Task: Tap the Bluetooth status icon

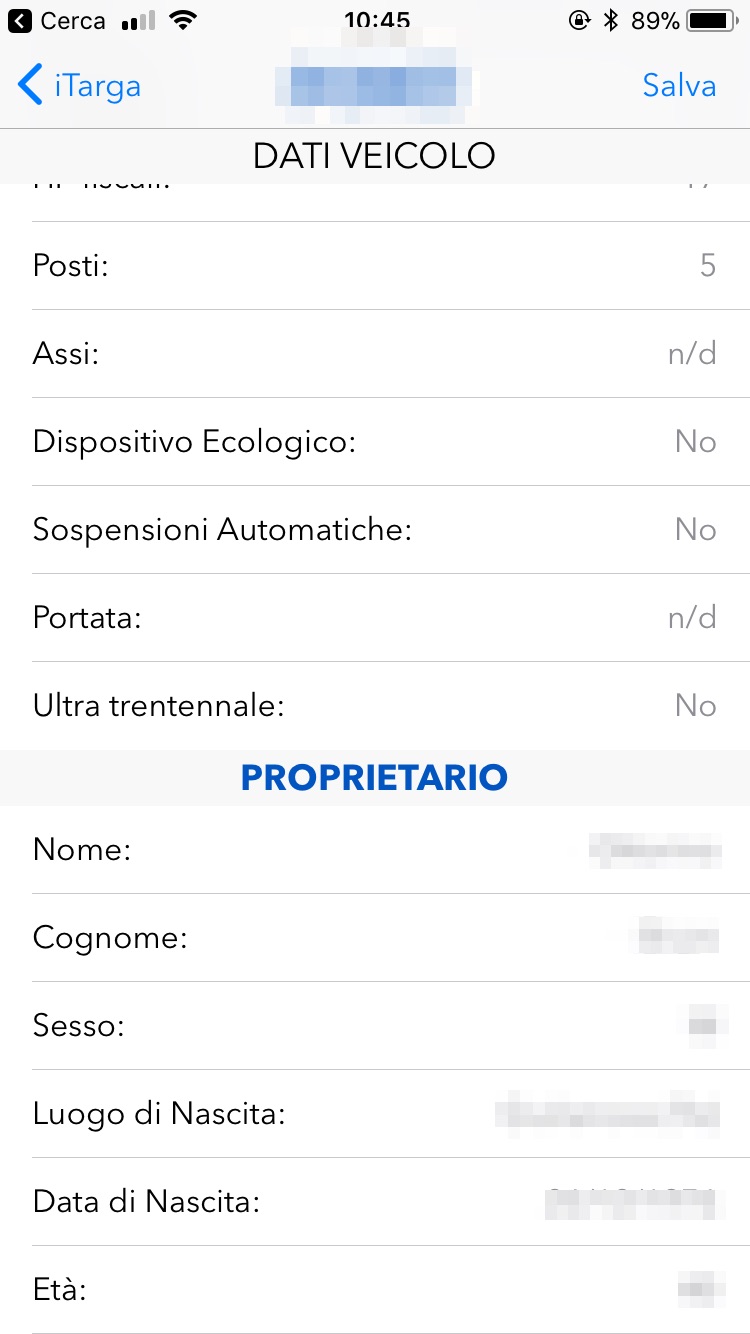Action: 610,21
